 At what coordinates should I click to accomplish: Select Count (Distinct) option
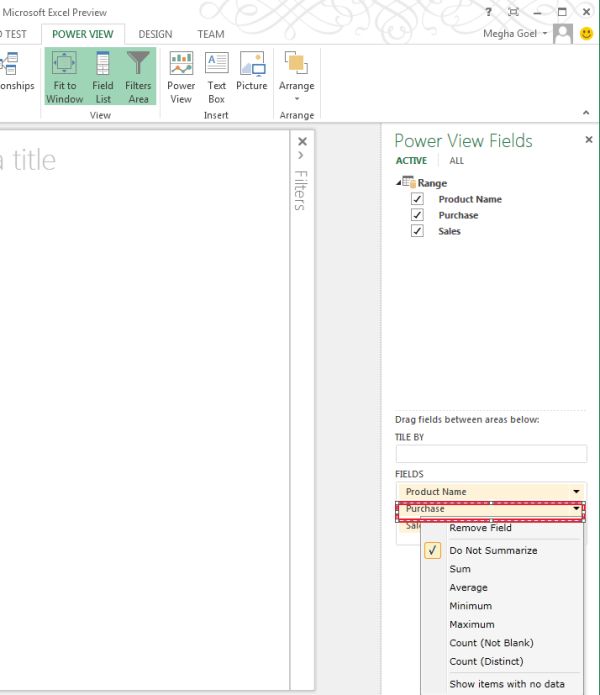pos(486,662)
